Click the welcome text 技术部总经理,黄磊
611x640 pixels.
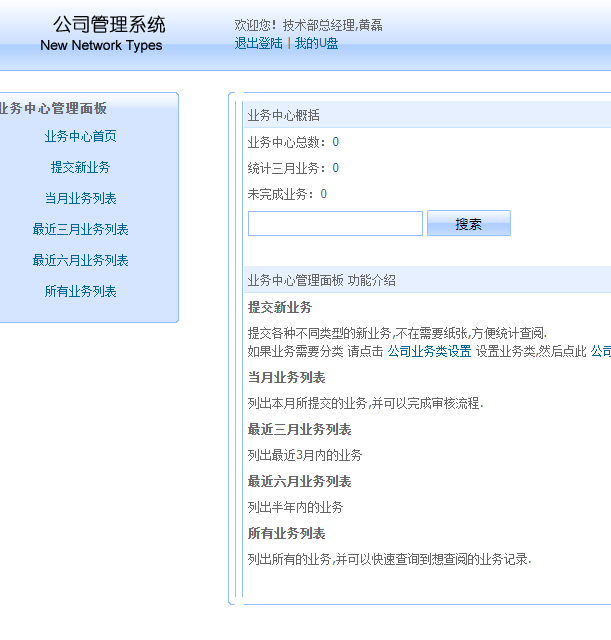click(x=333, y=25)
